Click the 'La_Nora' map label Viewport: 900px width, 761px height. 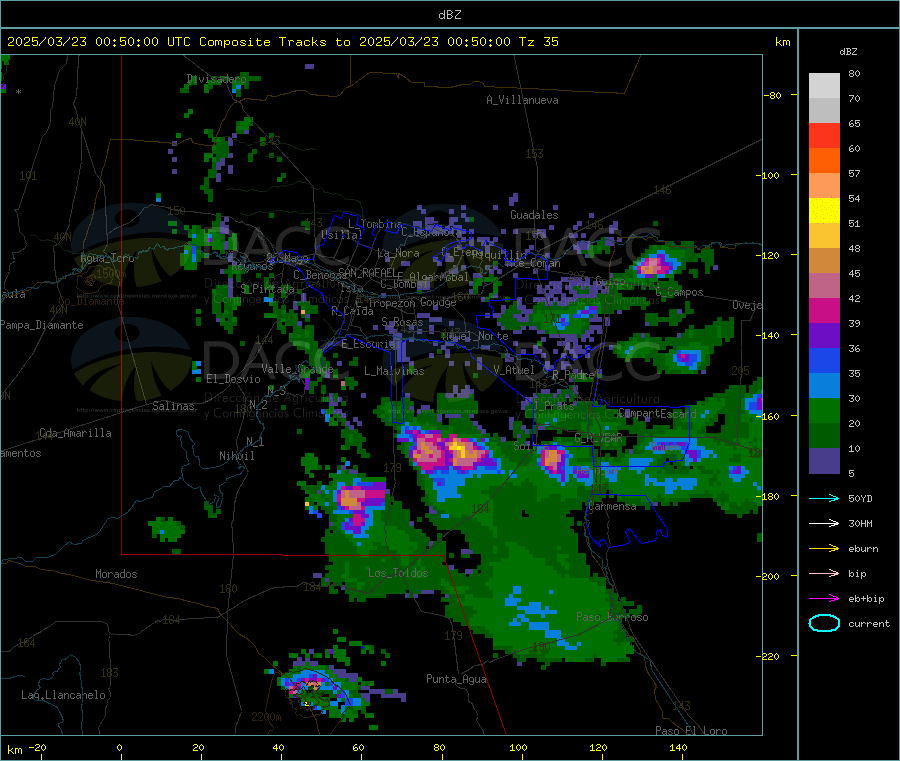(398, 253)
